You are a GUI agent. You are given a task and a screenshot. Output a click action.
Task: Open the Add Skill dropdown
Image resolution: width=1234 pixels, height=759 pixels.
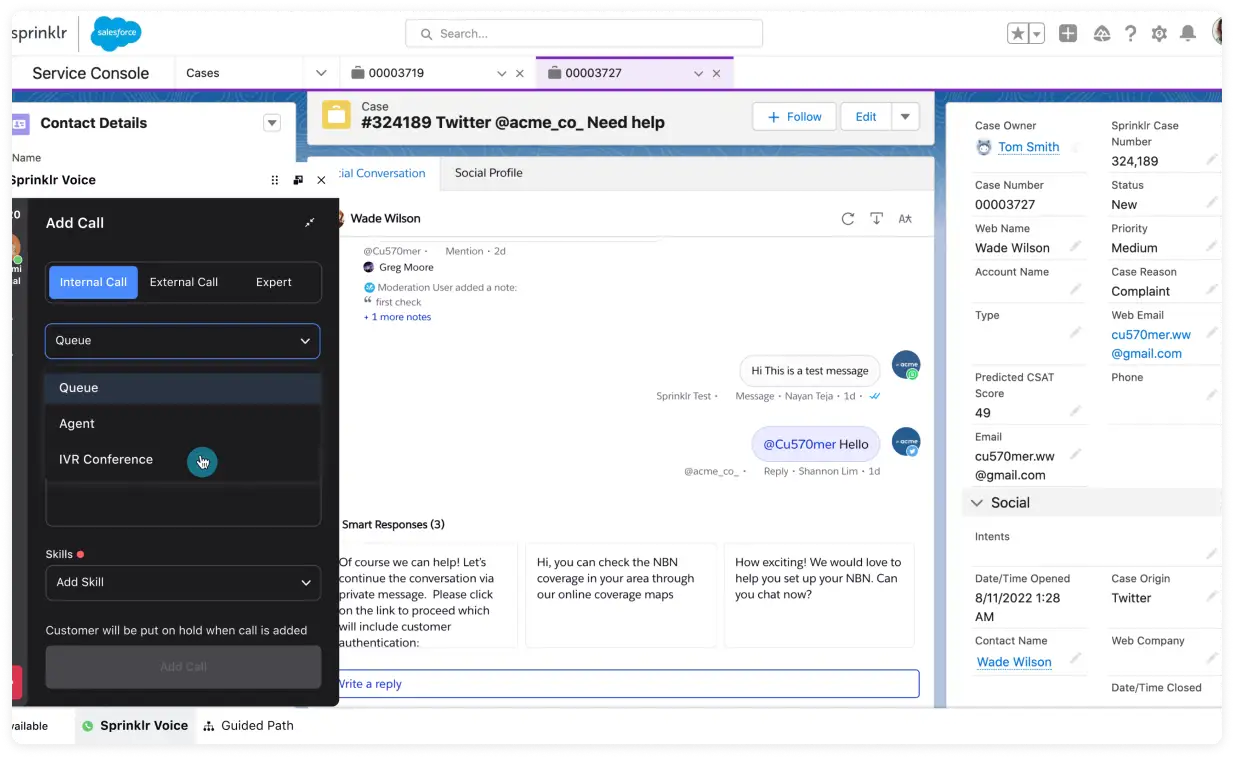pos(183,582)
